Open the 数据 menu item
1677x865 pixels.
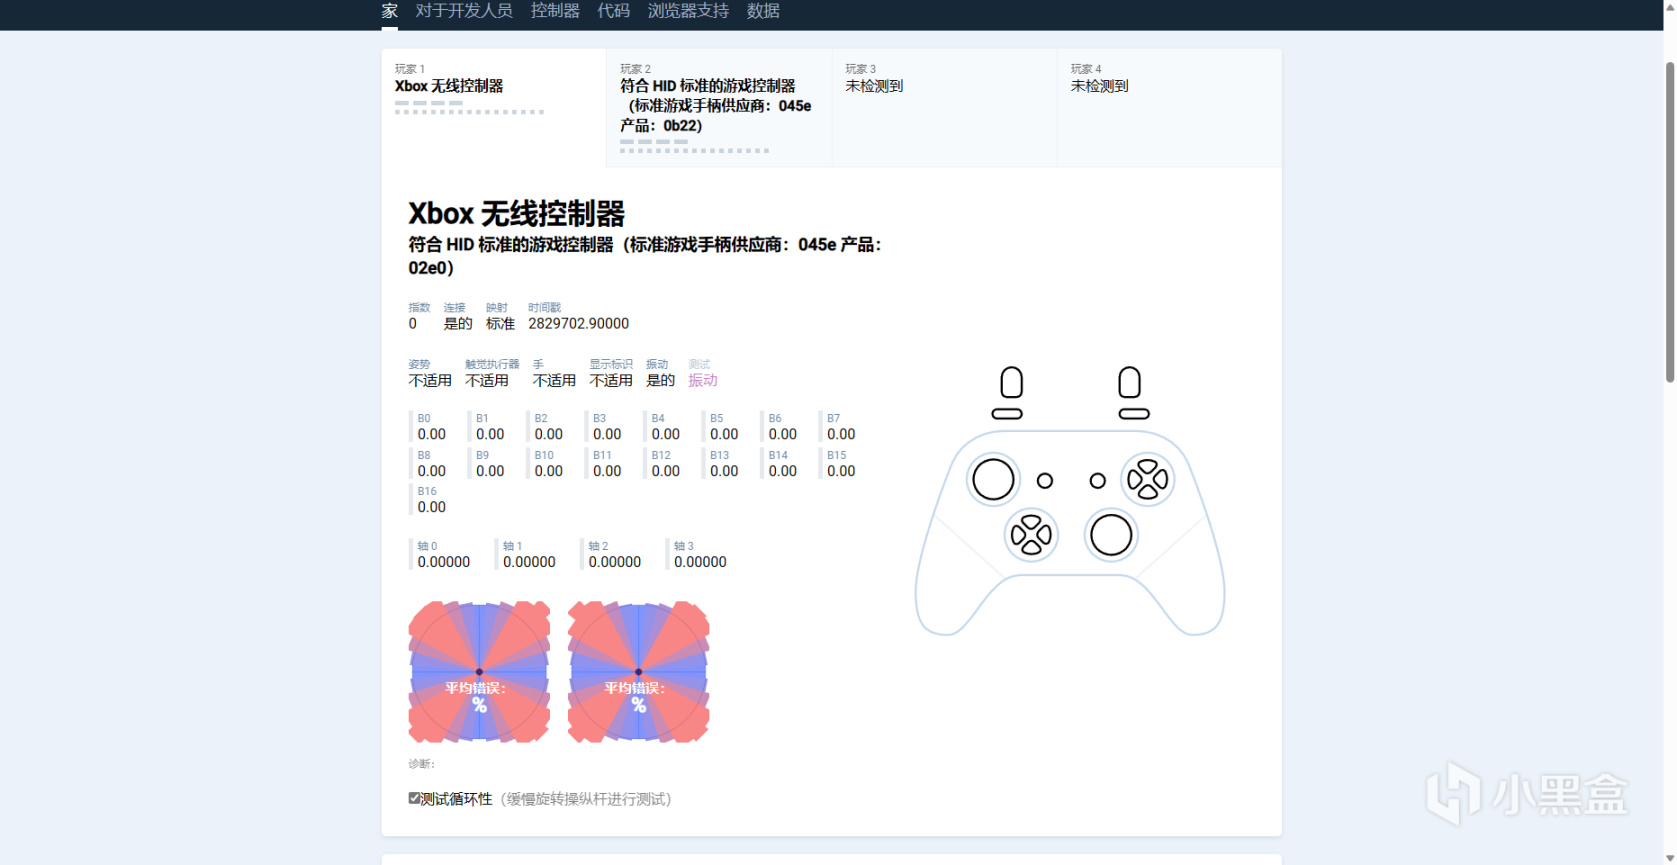pos(763,11)
